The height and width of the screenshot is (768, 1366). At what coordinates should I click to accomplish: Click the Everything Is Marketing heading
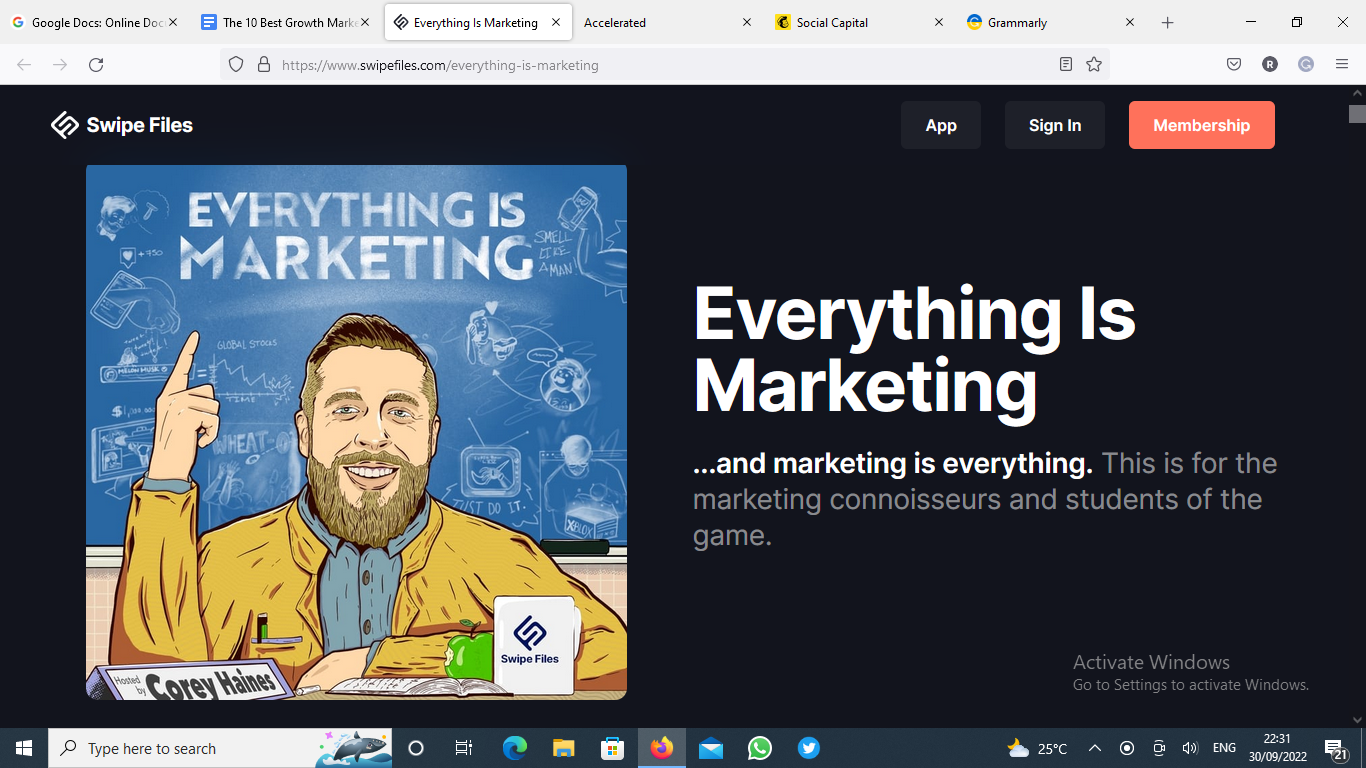pyautogui.click(x=915, y=349)
